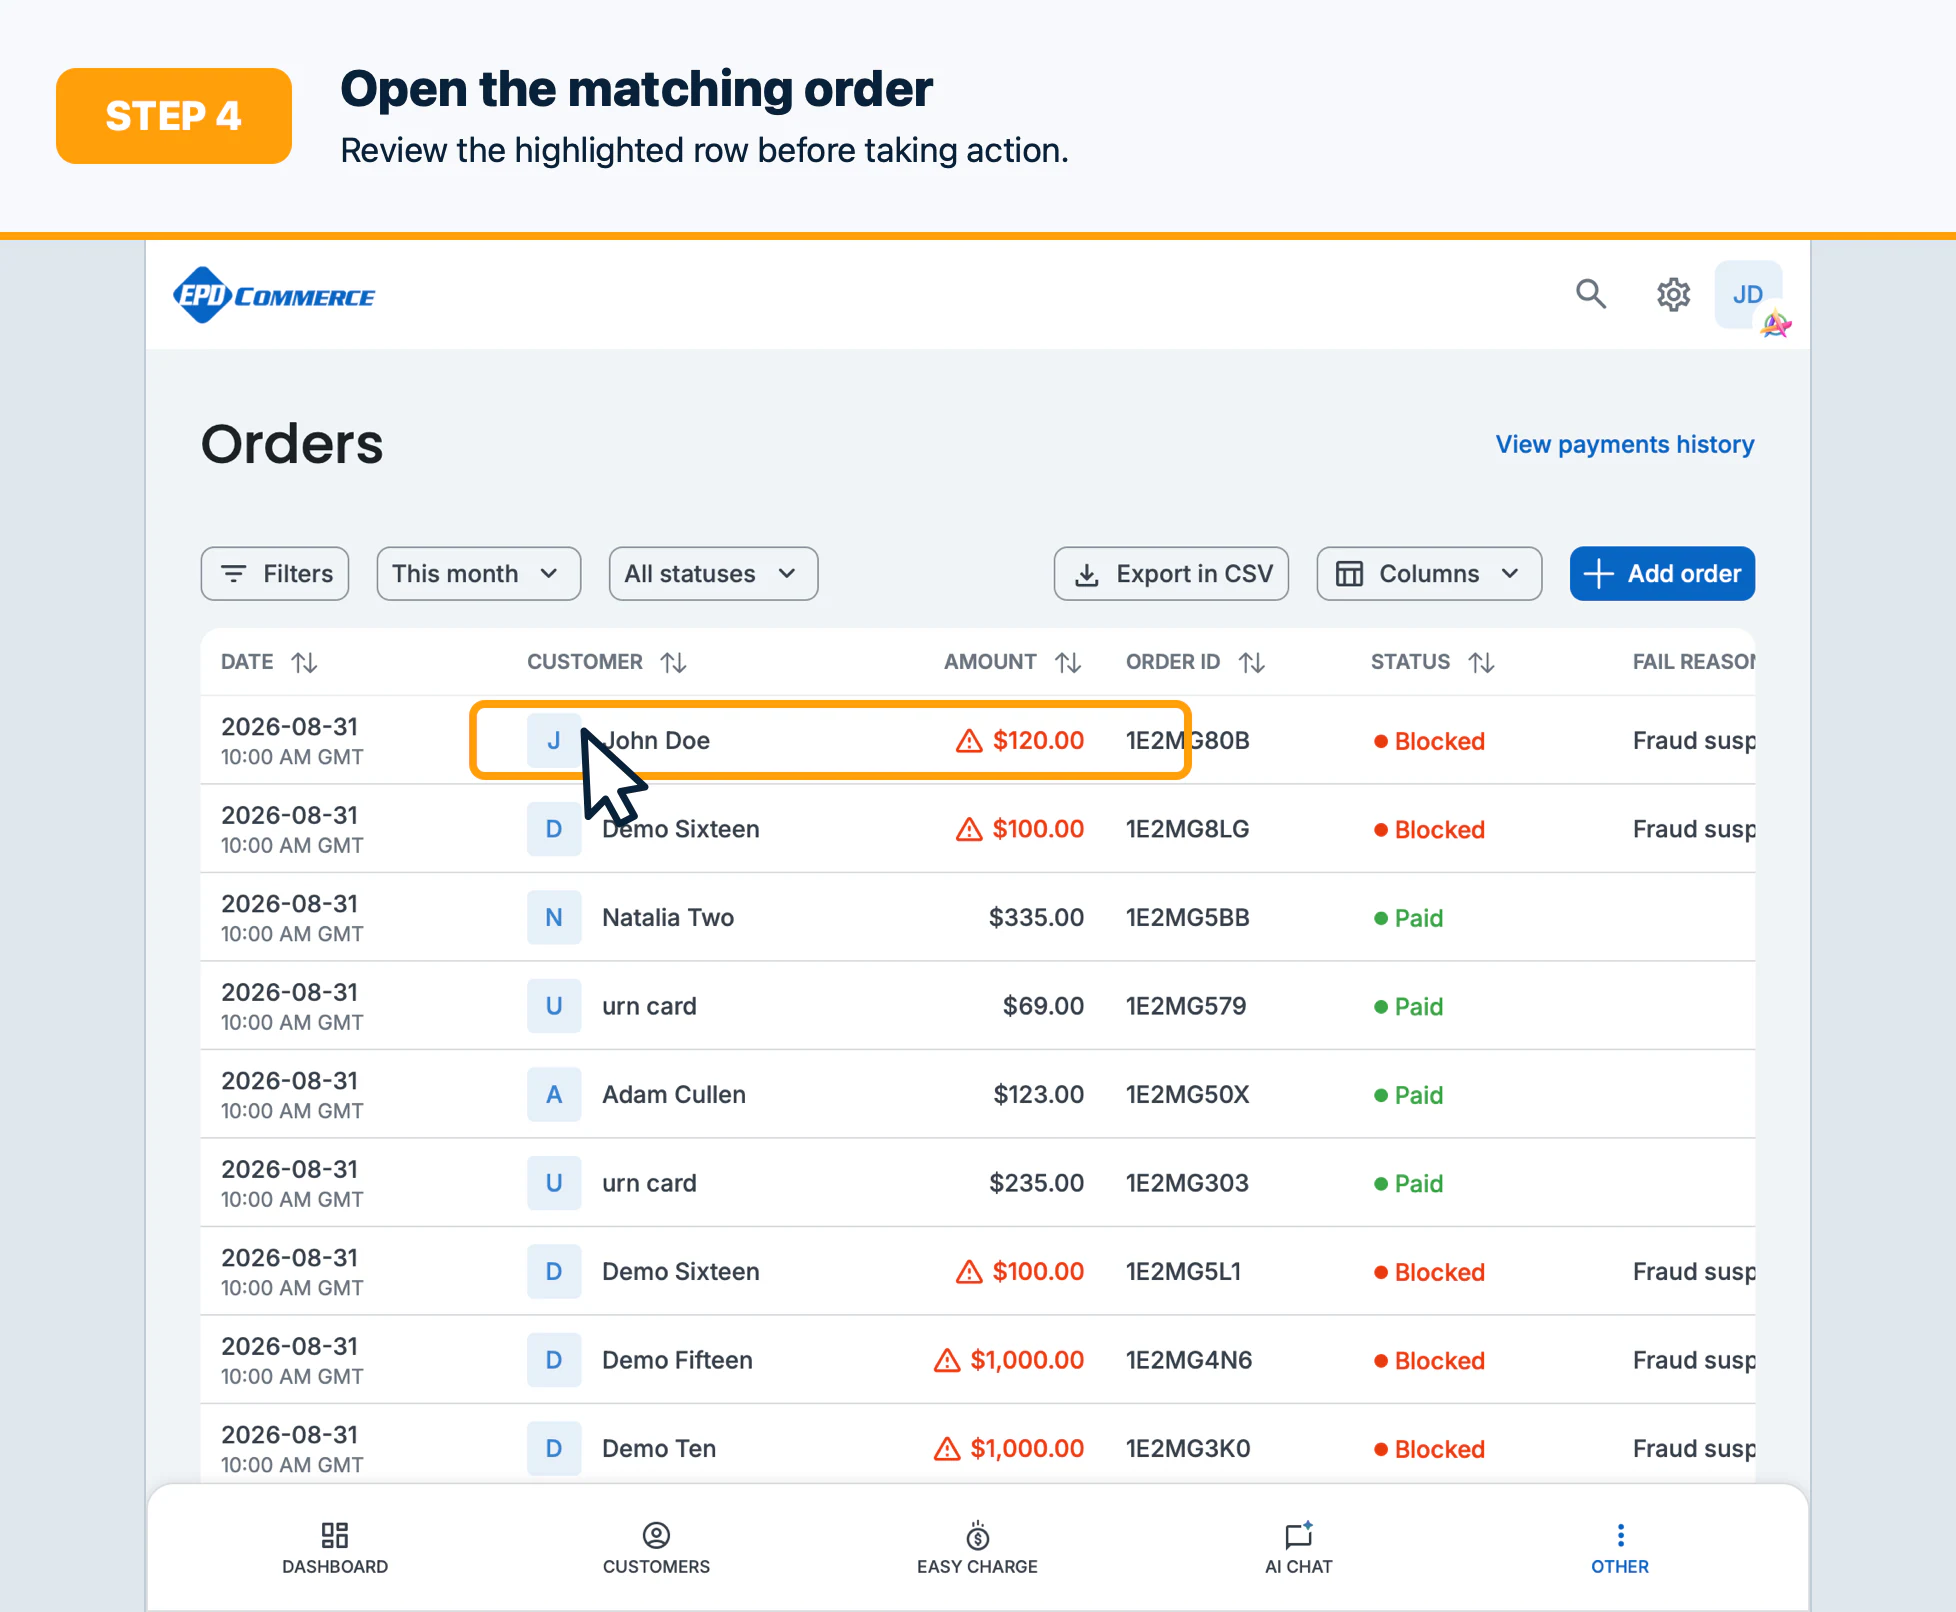Screen dimensions: 1956x1612
Task: Sort by Status column arrows
Action: coord(1481,662)
